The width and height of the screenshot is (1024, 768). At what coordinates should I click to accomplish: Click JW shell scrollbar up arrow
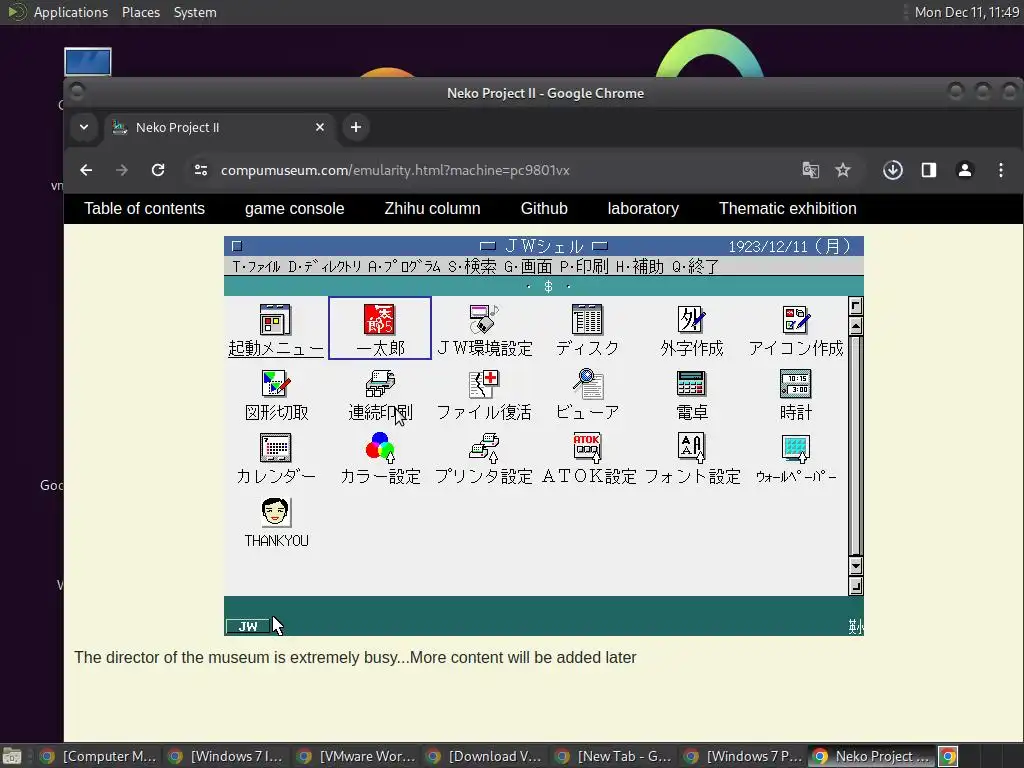tap(856, 325)
